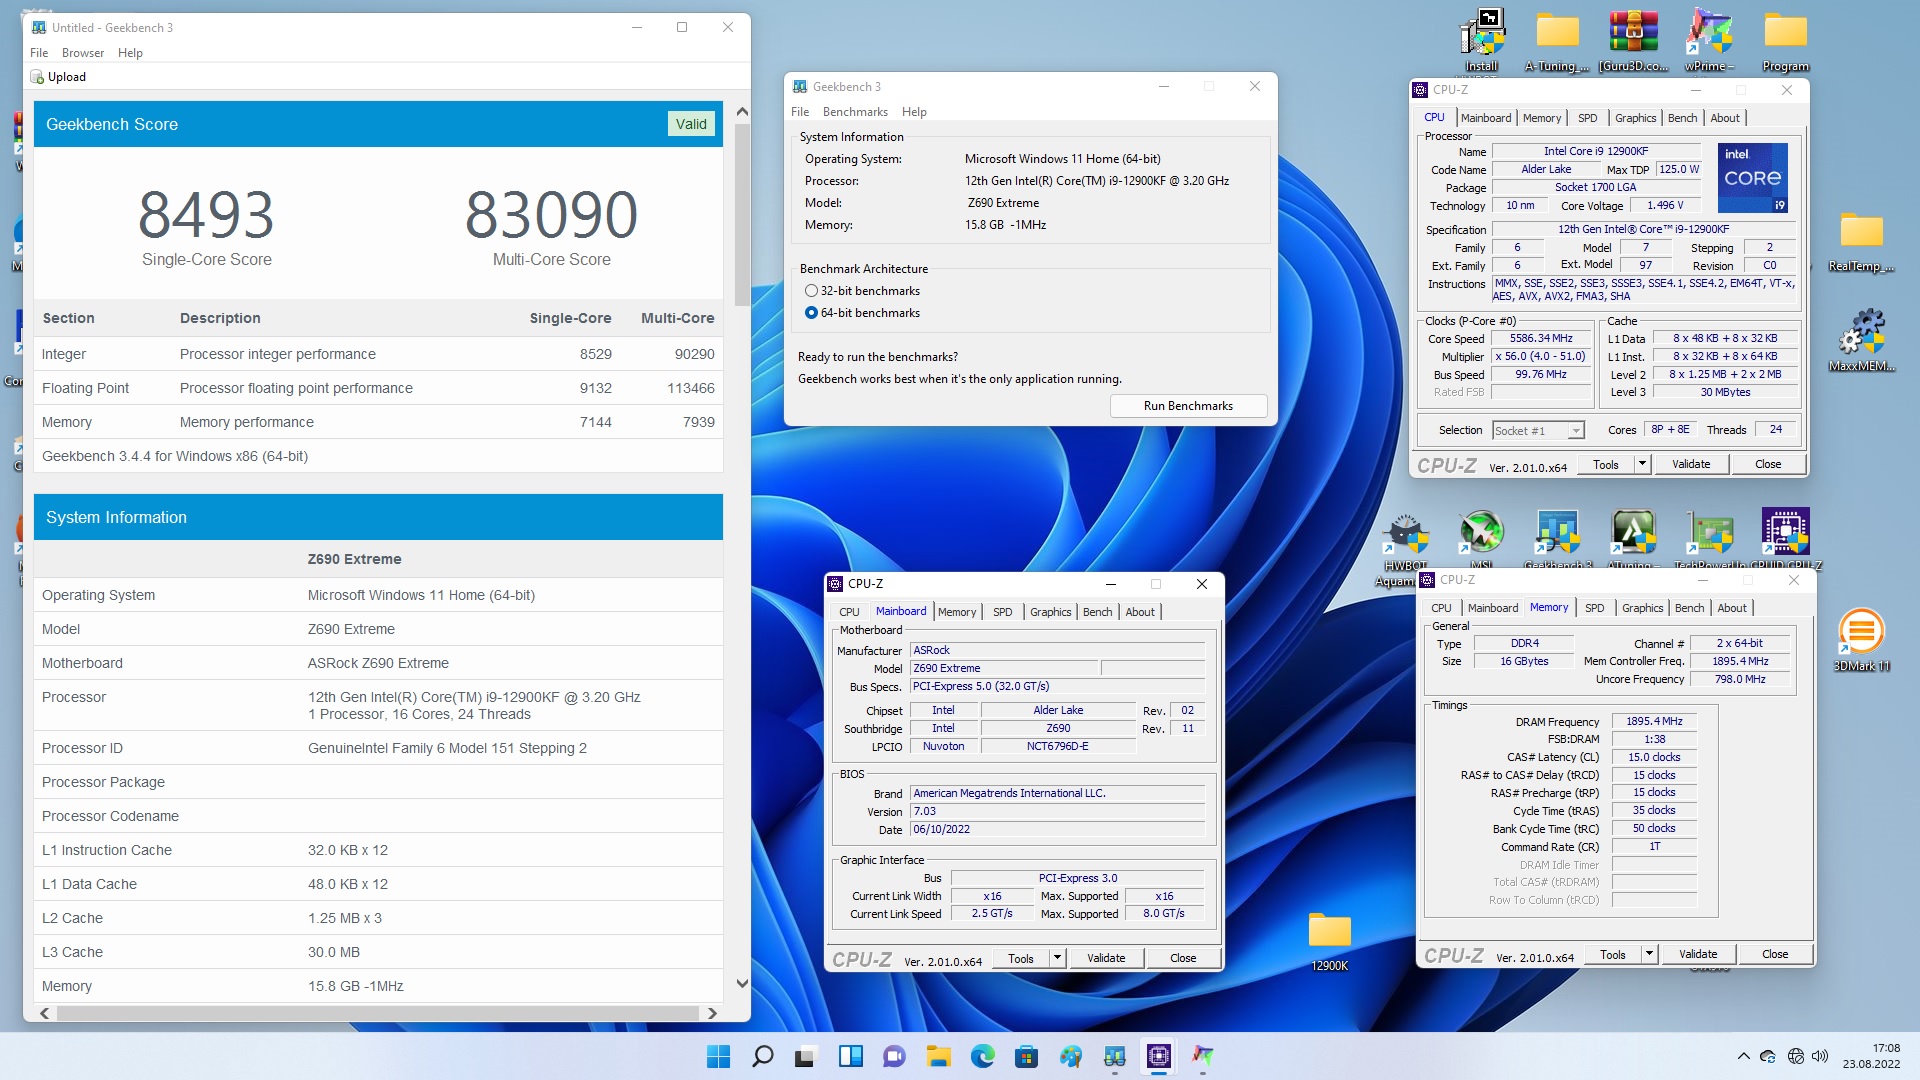This screenshot has height=1080, width=1920.
Task: Click the taskbar clock showing 17:08
Action: coord(1872,1056)
